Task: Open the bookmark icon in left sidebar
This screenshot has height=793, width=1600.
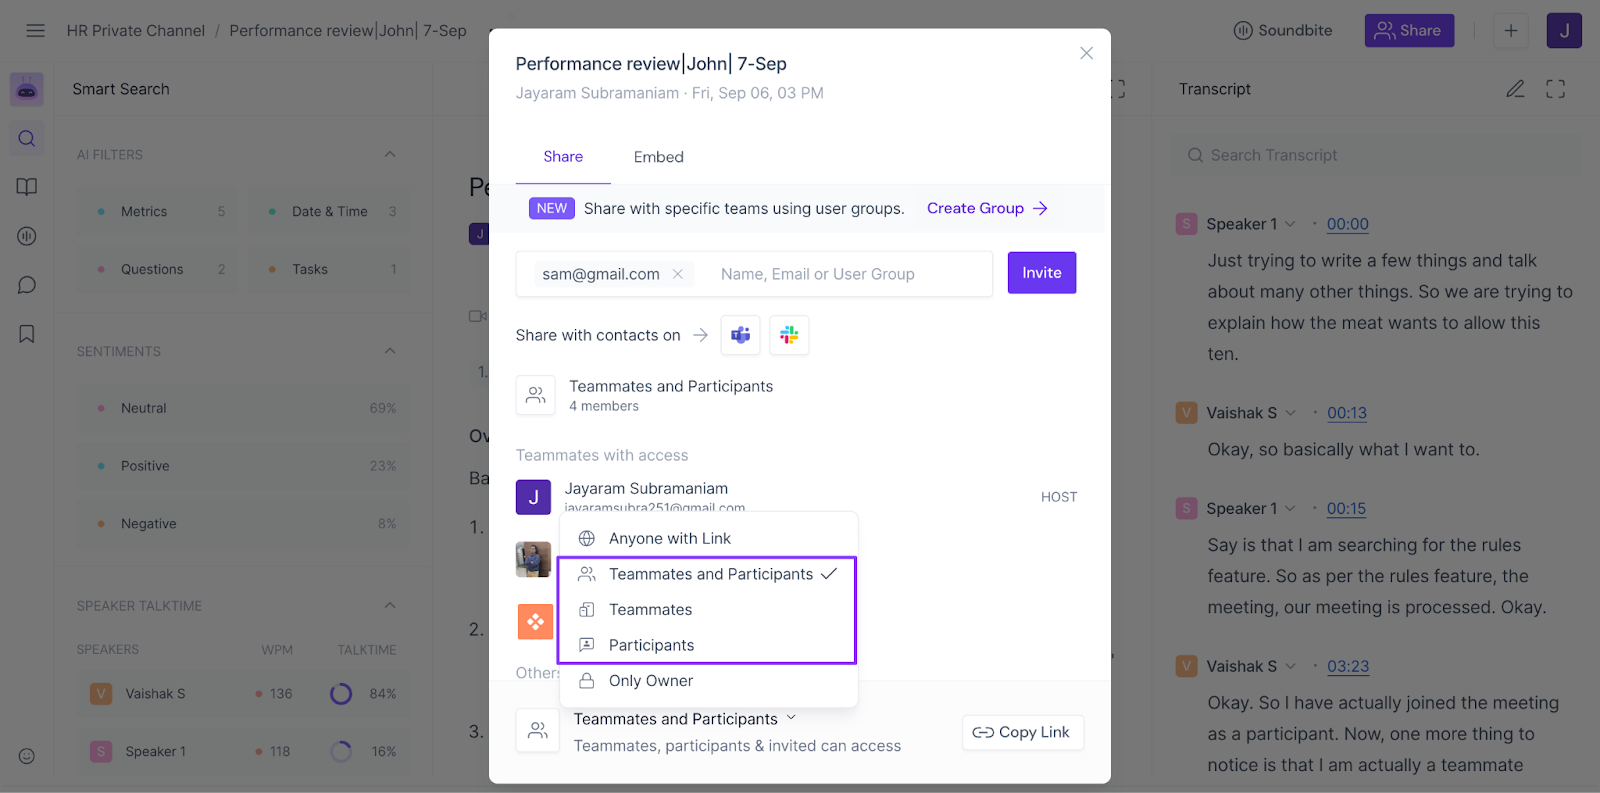Action: [27, 334]
